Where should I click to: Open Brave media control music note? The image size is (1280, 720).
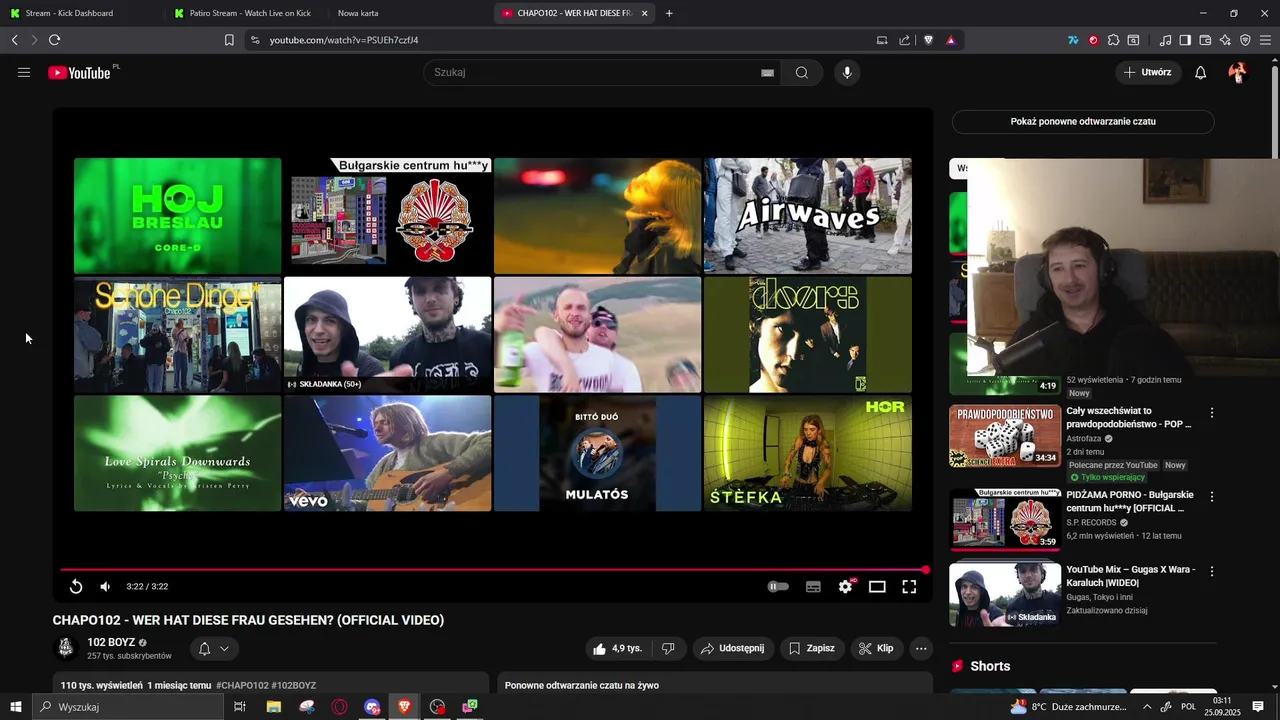tap(1165, 40)
